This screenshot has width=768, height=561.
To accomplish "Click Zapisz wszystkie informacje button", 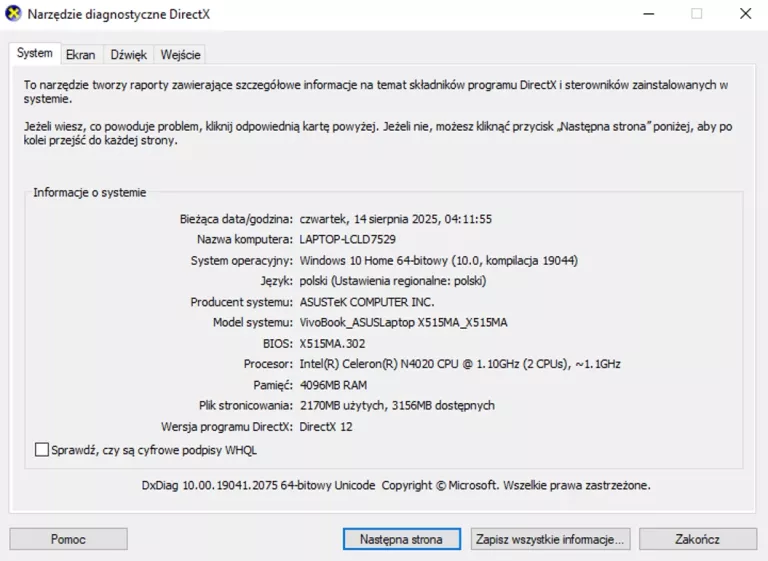I will (x=550, y=539).
